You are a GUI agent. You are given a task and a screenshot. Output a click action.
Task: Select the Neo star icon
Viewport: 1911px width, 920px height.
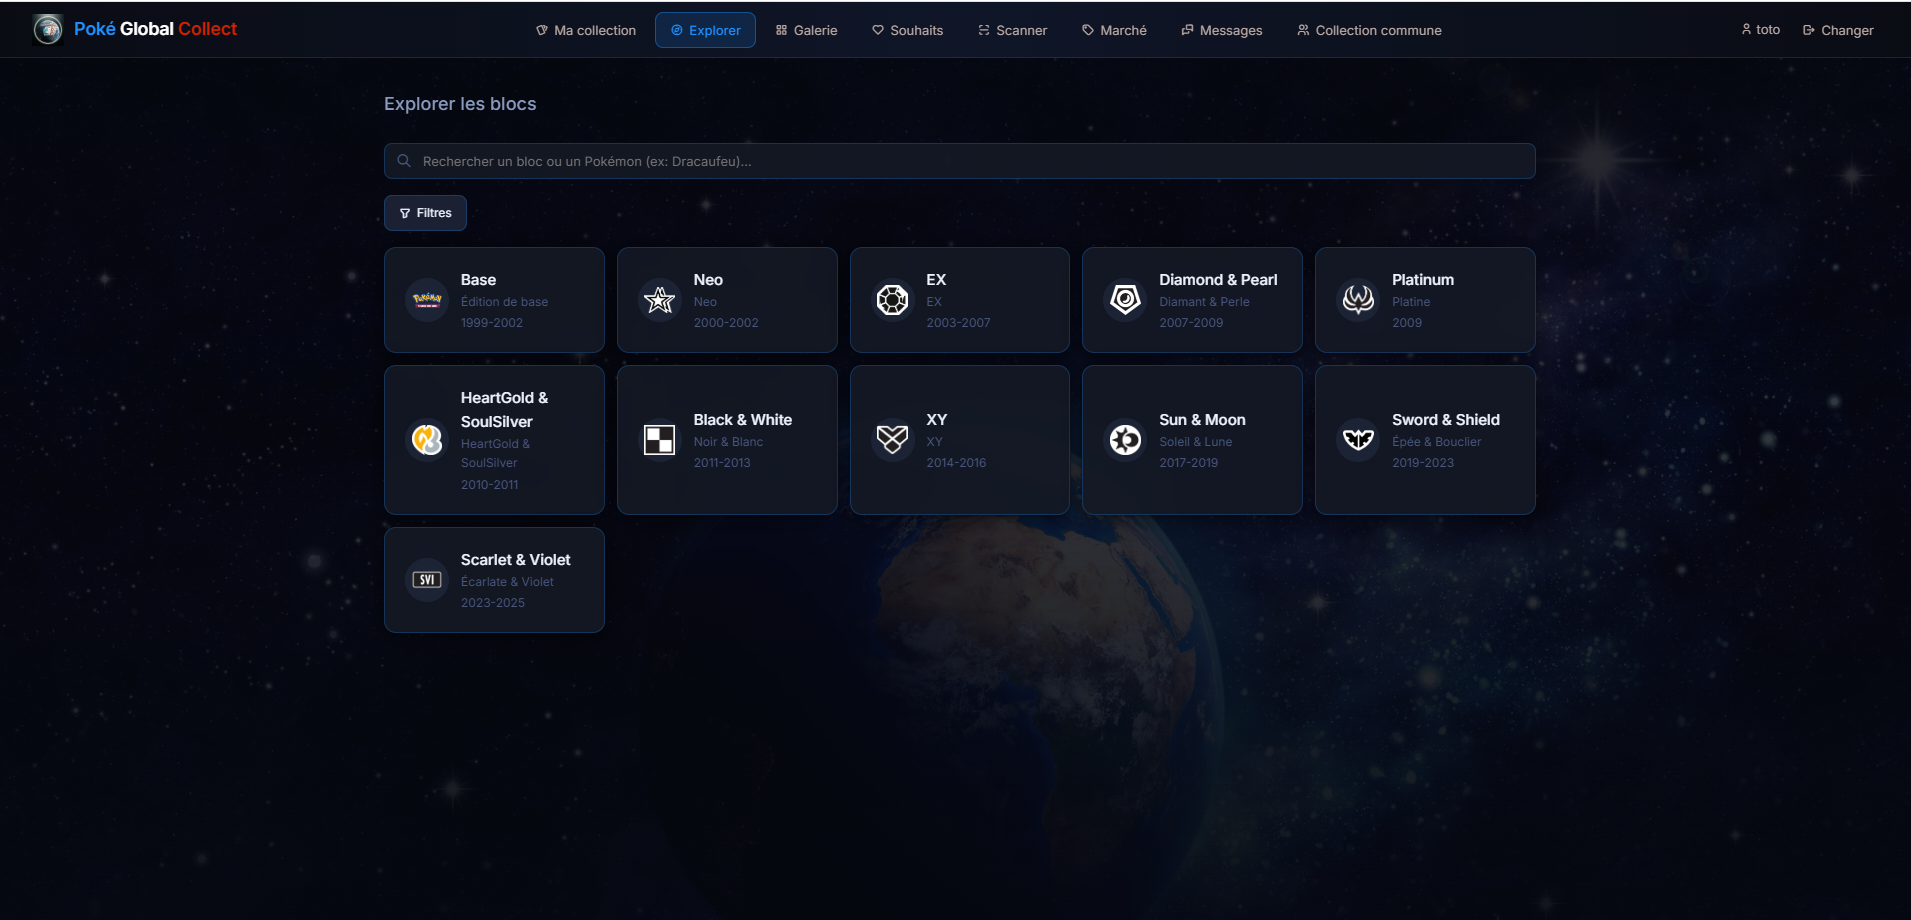660,300
